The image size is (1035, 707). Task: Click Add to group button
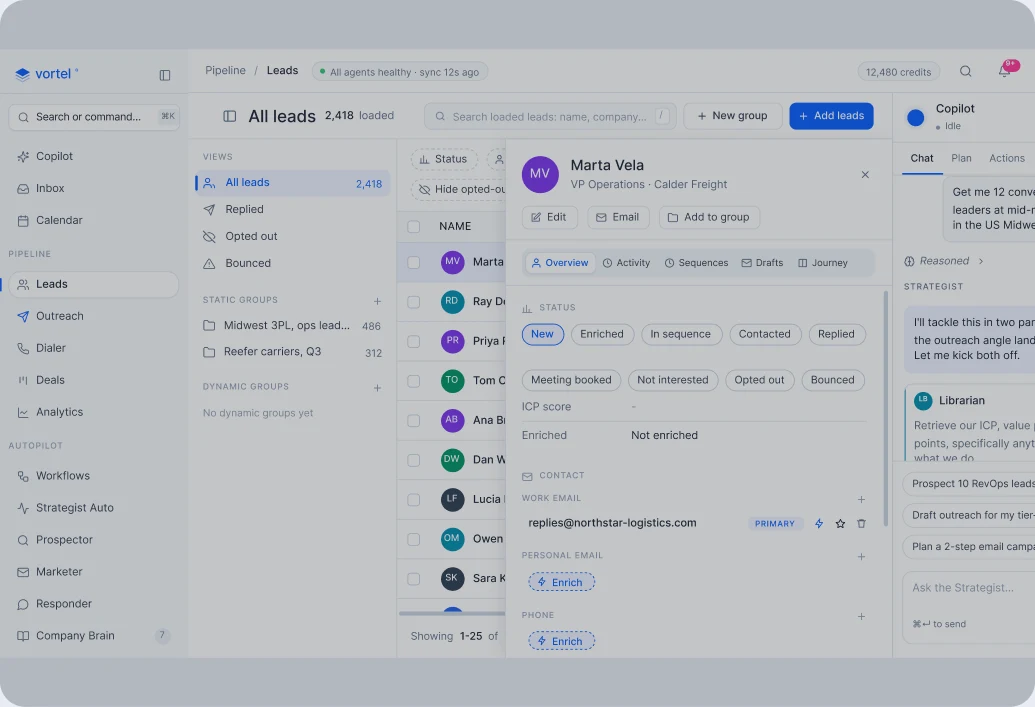[709, 217]
